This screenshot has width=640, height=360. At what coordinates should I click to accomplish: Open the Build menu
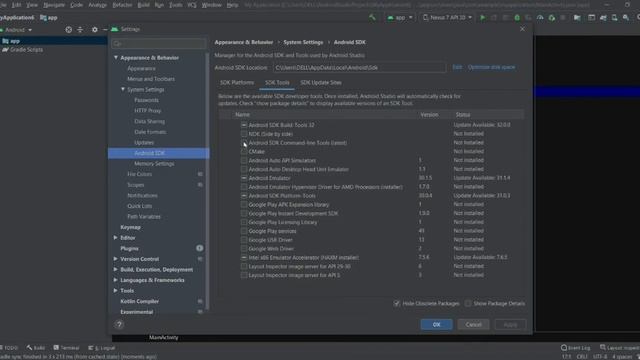coord(143,5)
